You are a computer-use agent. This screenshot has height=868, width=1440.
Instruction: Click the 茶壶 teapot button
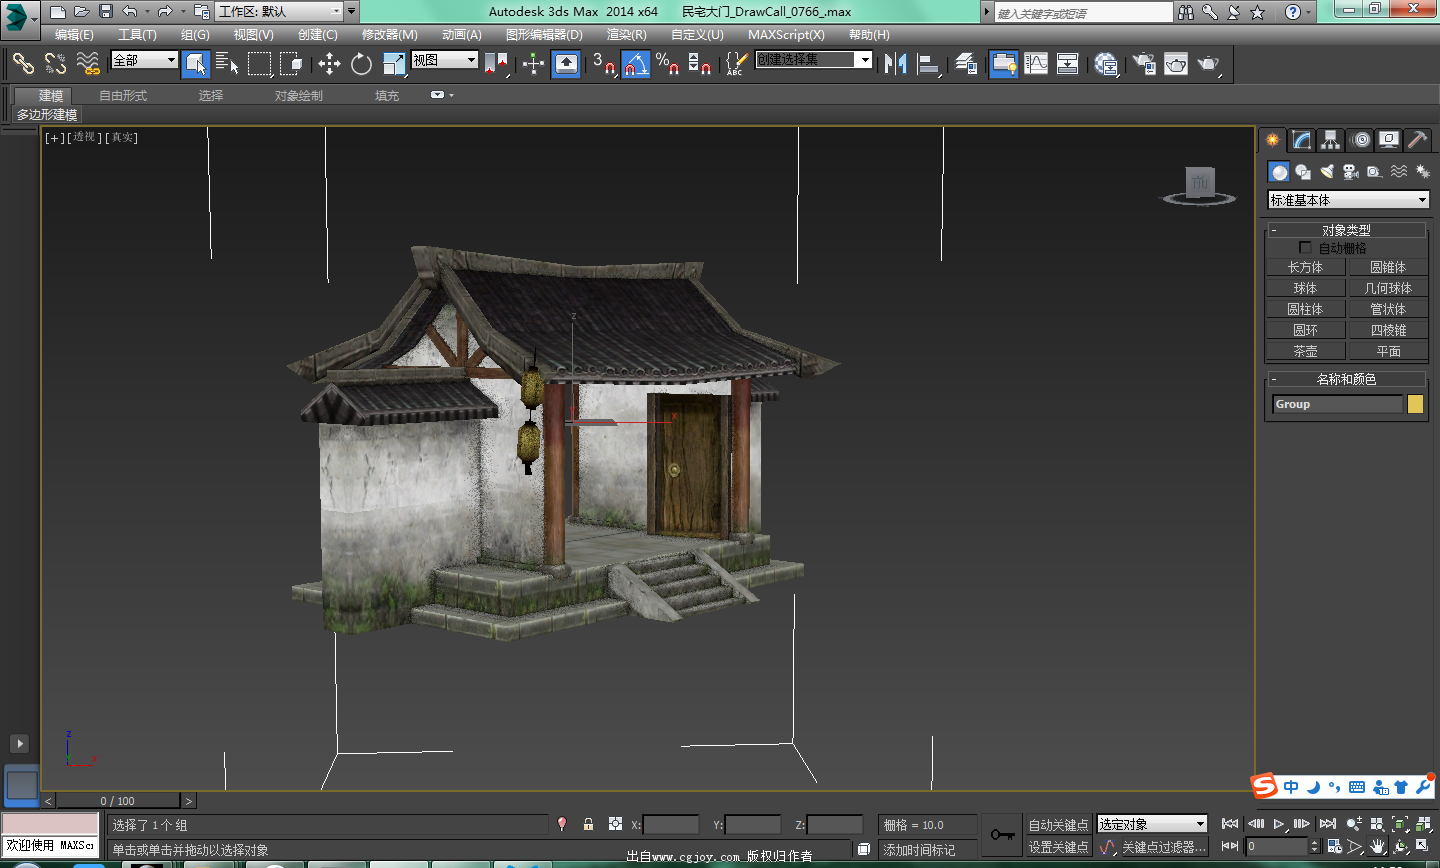[1305, 351]
